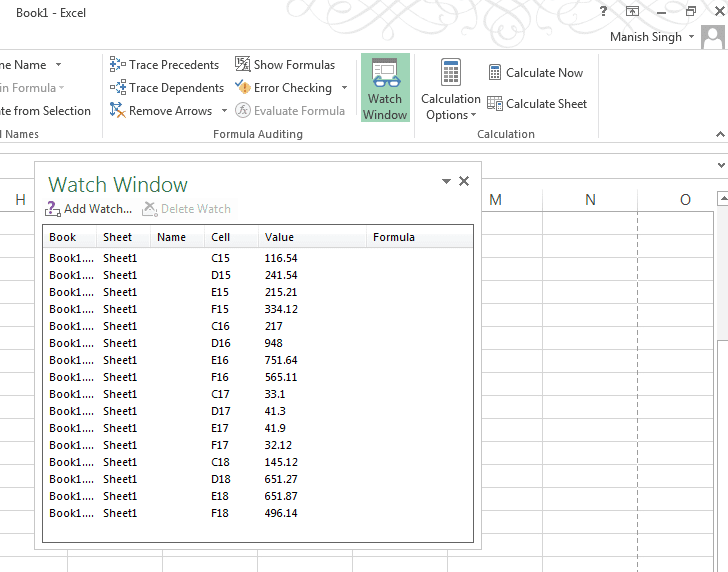This screenshot has width=728, height=572.
Task: Click the Trace Dependents icon
Action: [x=118, y=88]
